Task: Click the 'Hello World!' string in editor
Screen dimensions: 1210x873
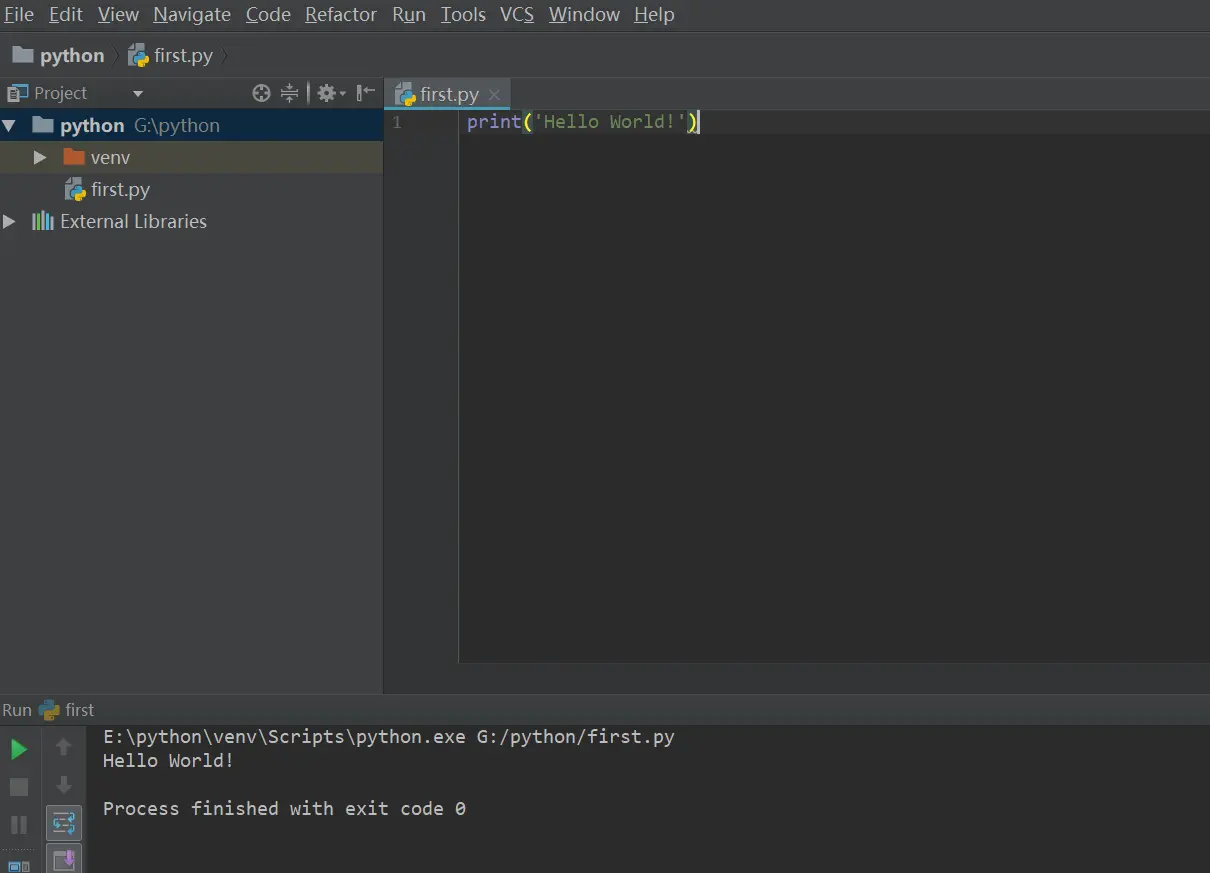Action: [x=611, y=122]
